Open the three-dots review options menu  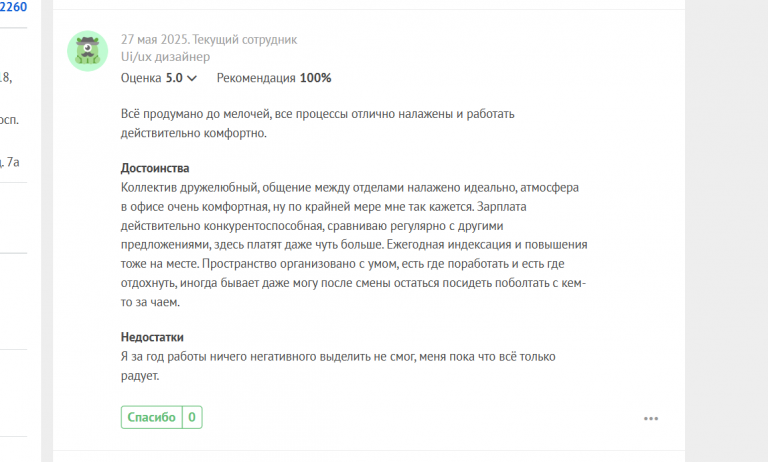pos(651,418)
